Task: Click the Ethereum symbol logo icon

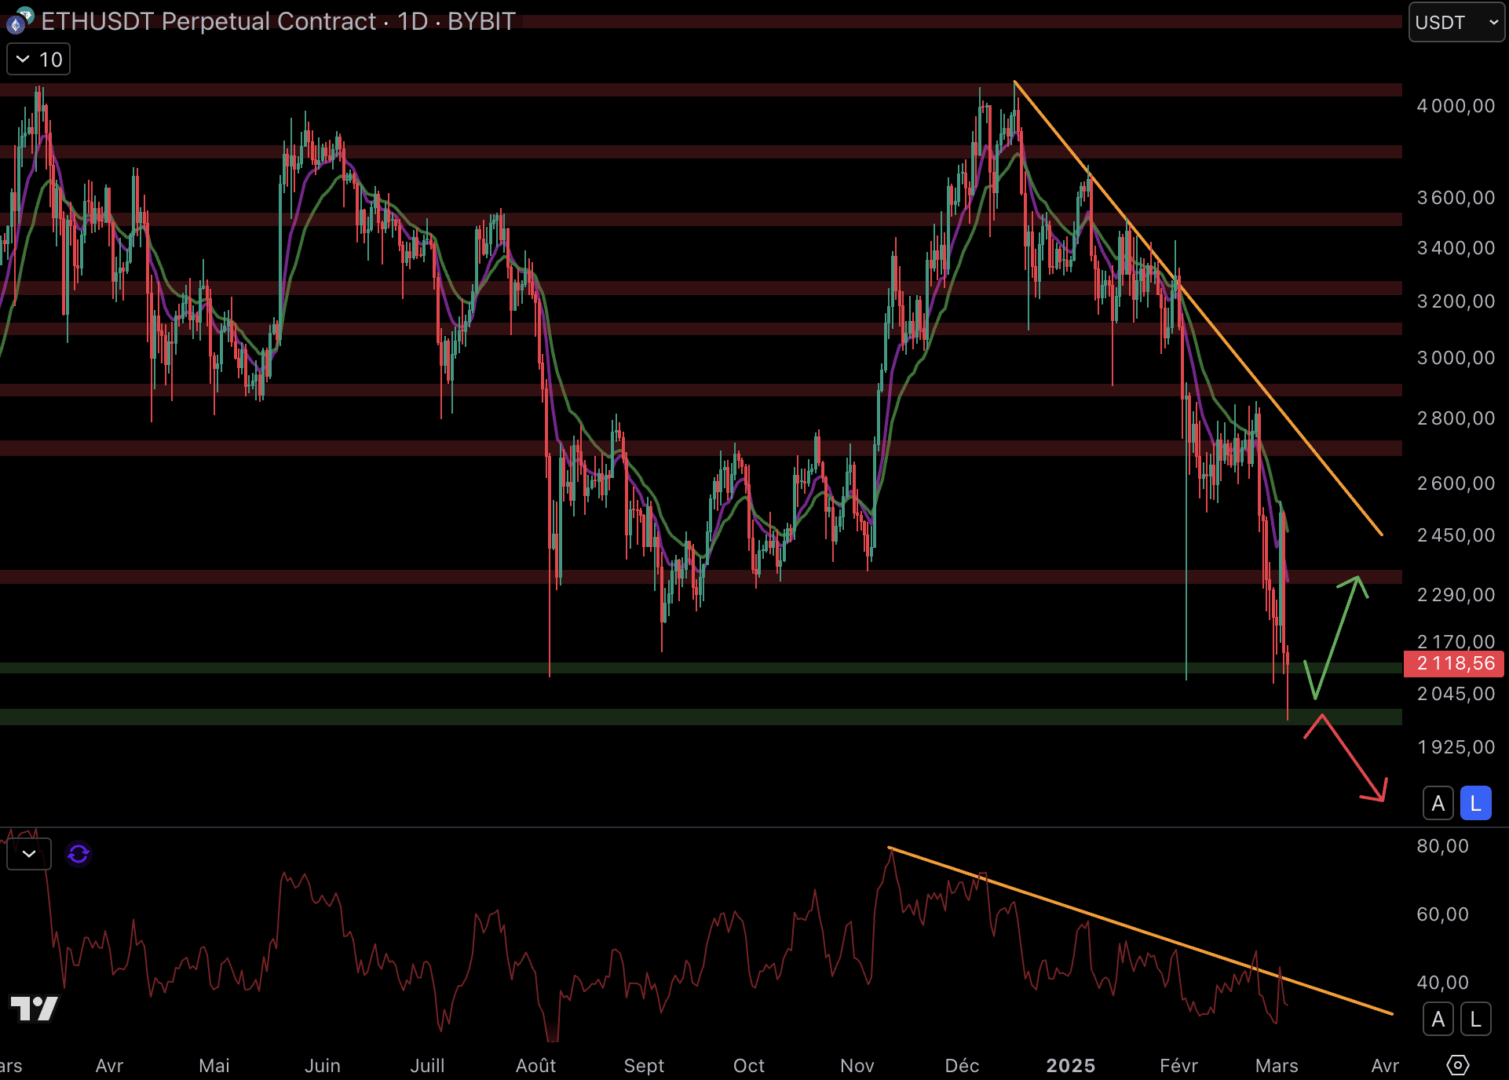Action: click(20, 20)
